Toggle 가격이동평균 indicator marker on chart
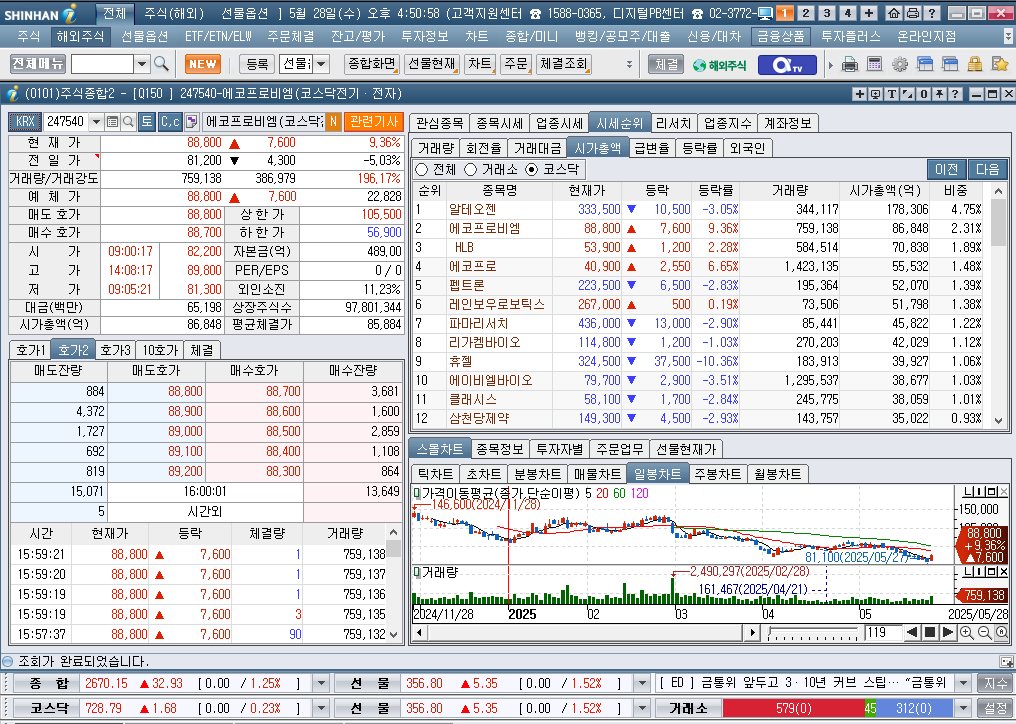 417,493
